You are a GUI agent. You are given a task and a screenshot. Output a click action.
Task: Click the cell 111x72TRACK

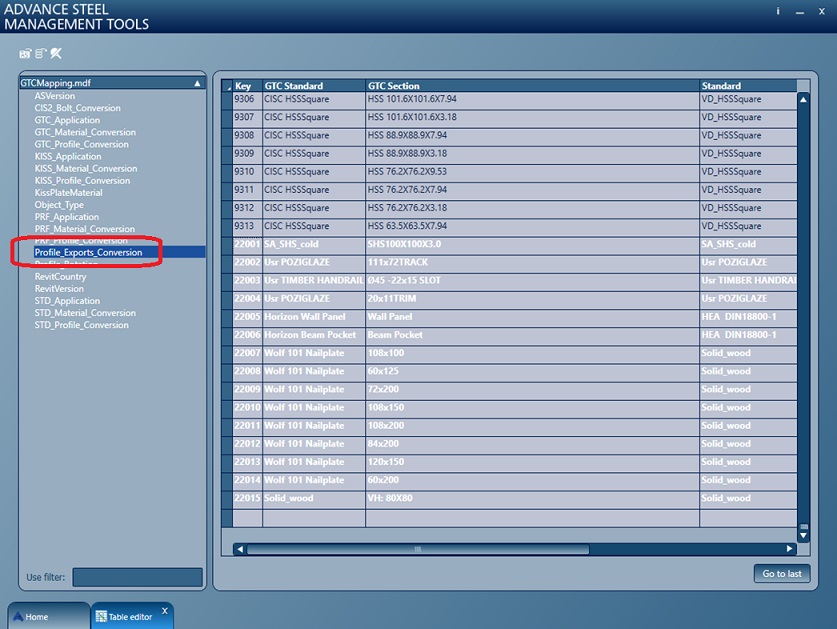point(532,263)
